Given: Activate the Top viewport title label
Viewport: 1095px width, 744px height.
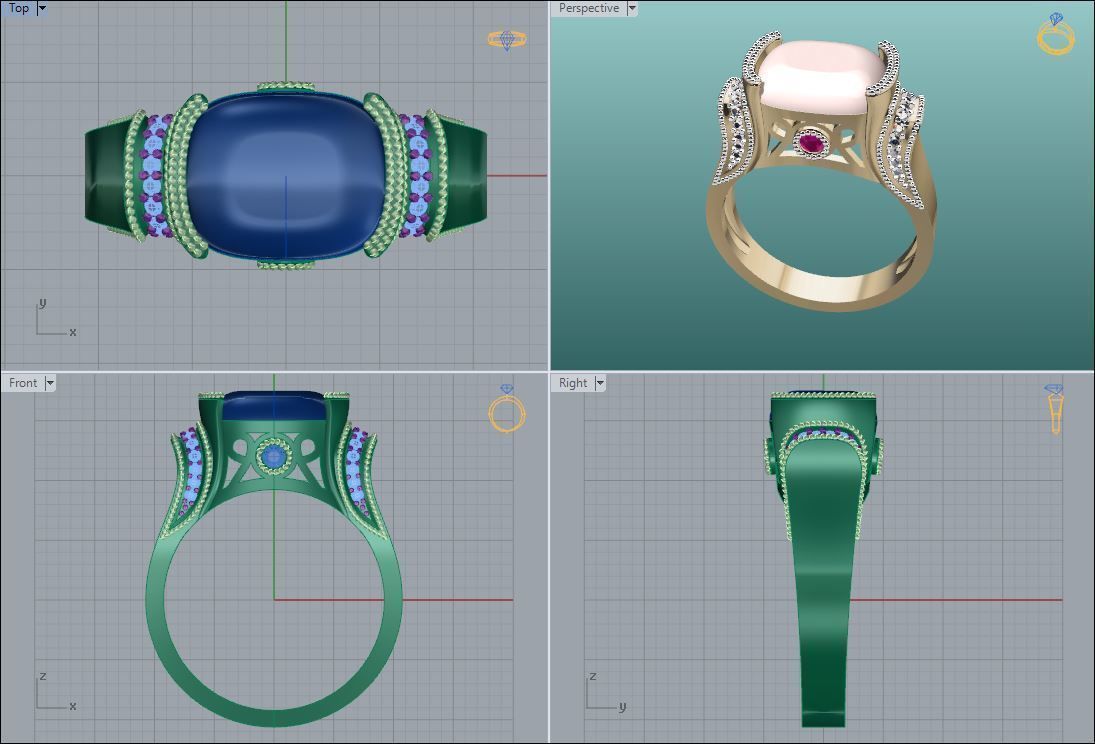Looking at the screenshot, I should click(x=19, y=8).
